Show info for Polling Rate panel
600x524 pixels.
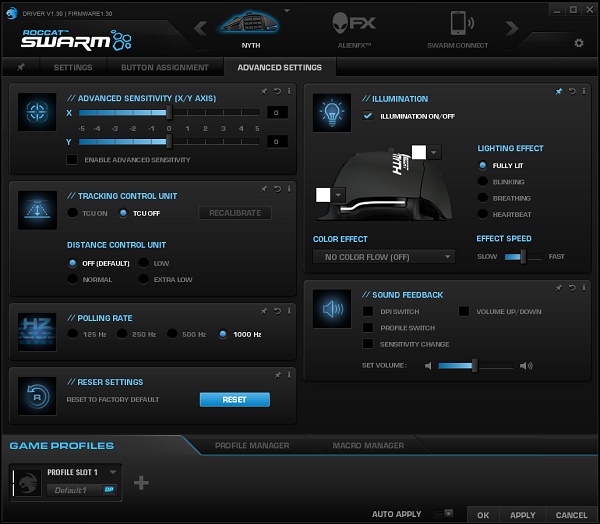coord(289,311)
